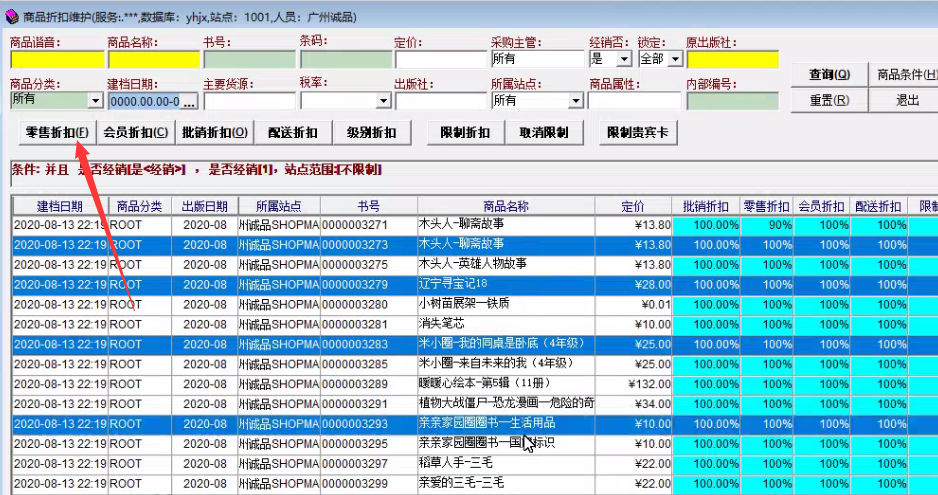The image size is (938, 495).
Task: Open the 经销否 dropdown
Action: (624, 59)
